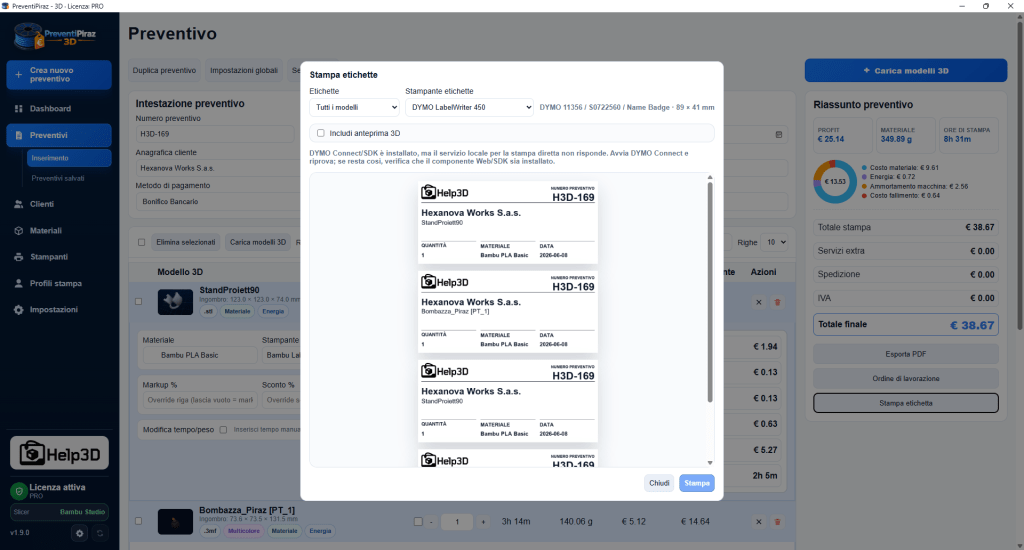Toggle the Modifica tempo/peso checkbox
1024x550 pixels.
click(x=223, y=430)
